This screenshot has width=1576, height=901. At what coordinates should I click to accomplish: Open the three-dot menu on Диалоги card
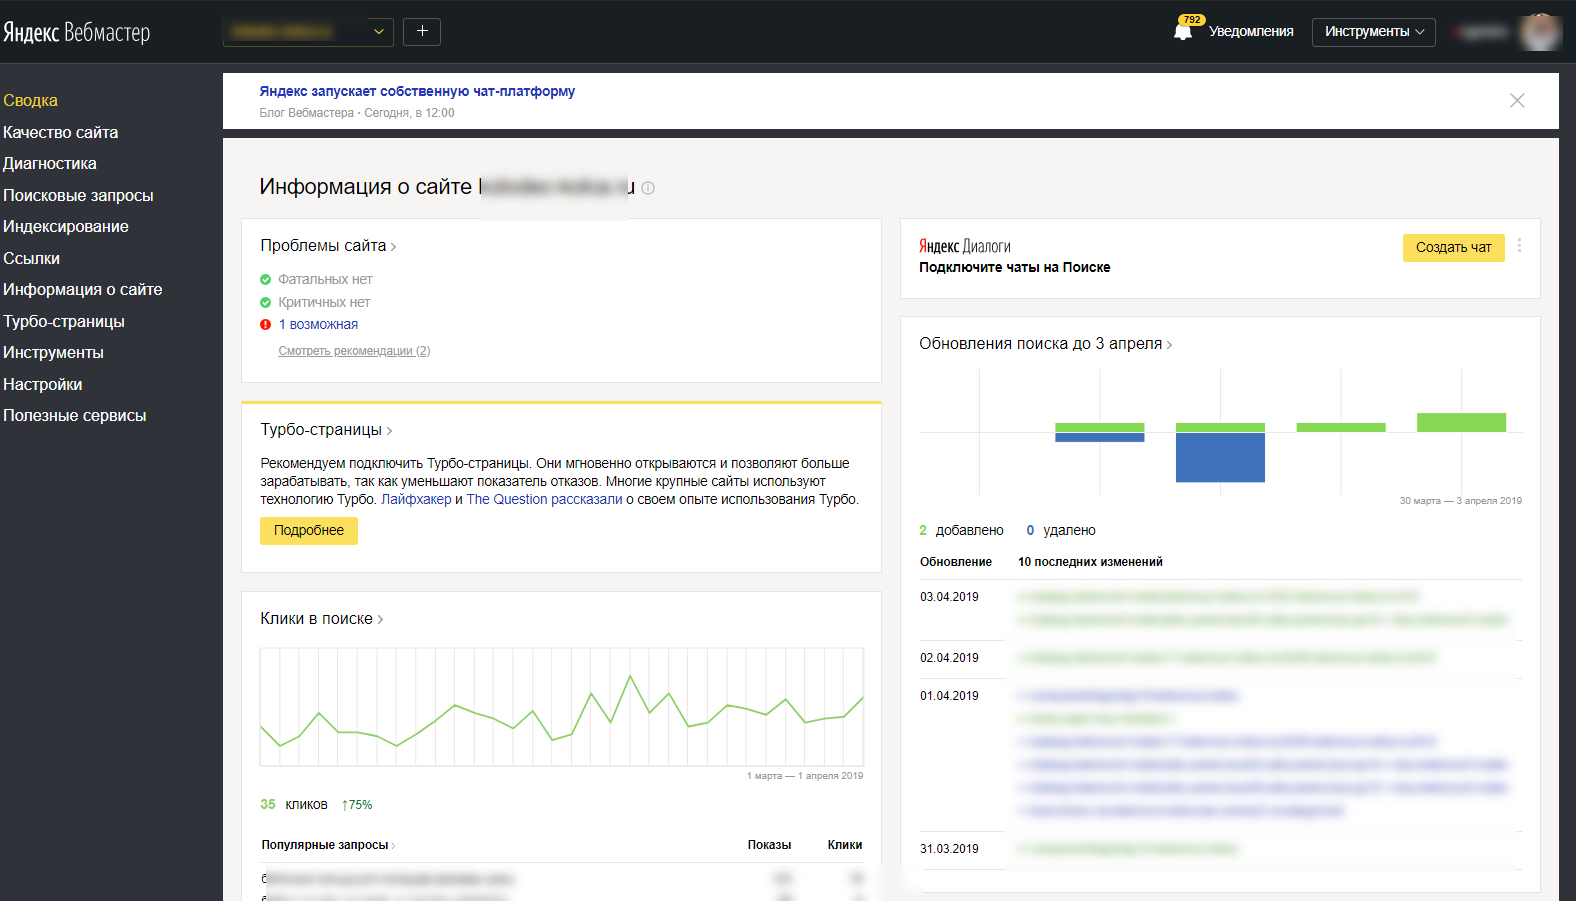pos(1519,246)
